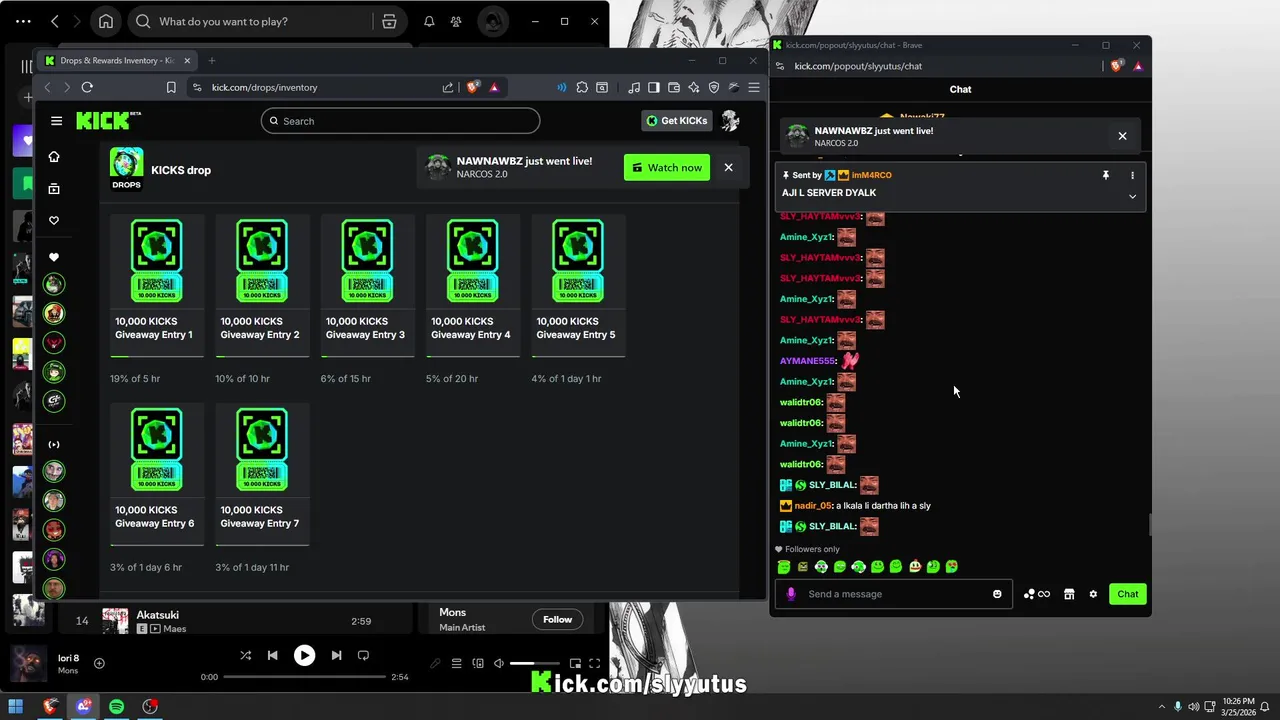Open Brave Shields in the inventory window

coord(474,88)
